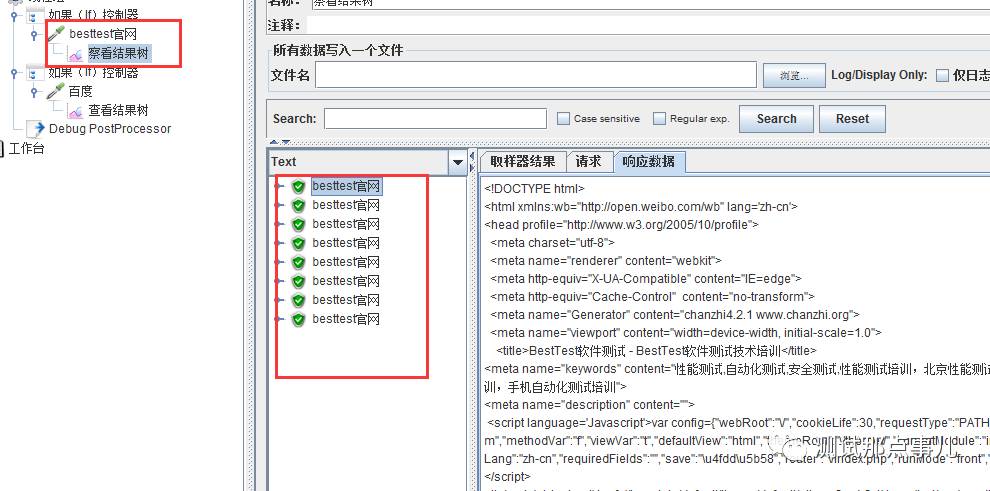
Task: Click the 浏览... browse button
Action: click(x=794, y=75)
